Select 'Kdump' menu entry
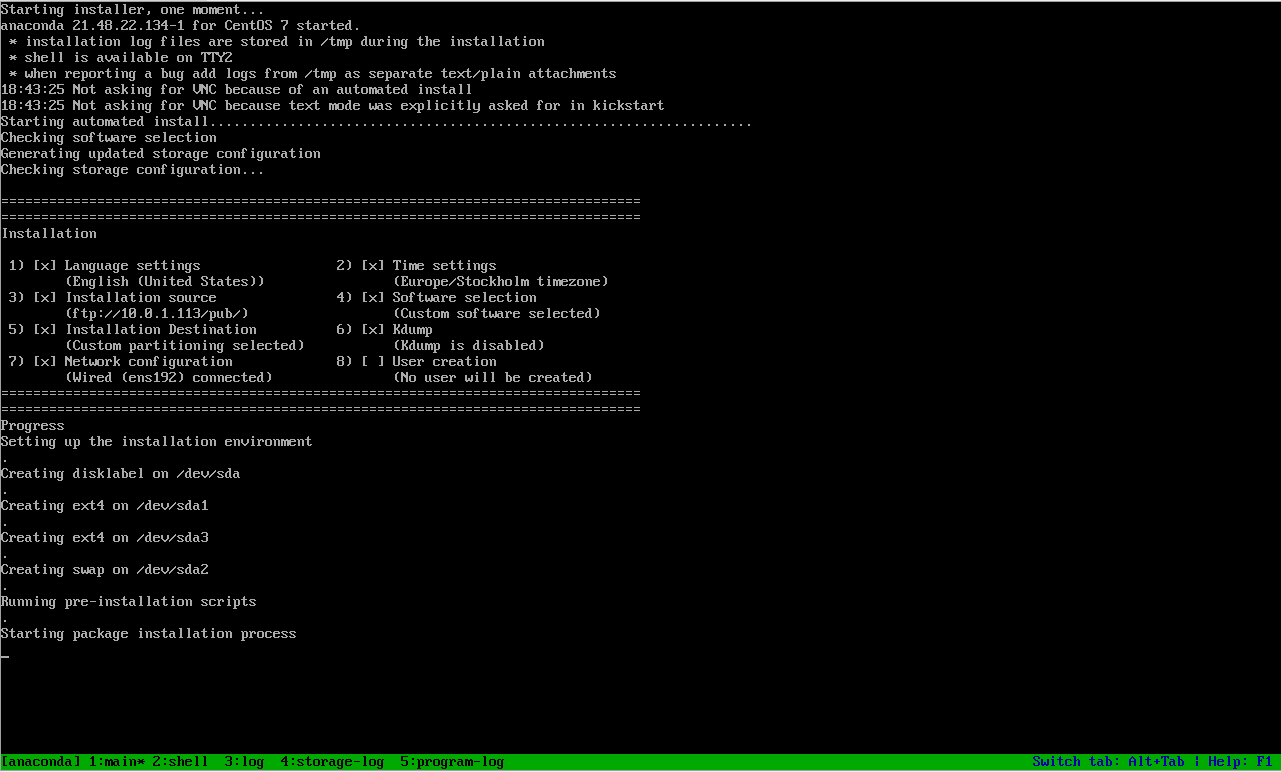This screenshot has height=772, width=1281. pos(412,330)
